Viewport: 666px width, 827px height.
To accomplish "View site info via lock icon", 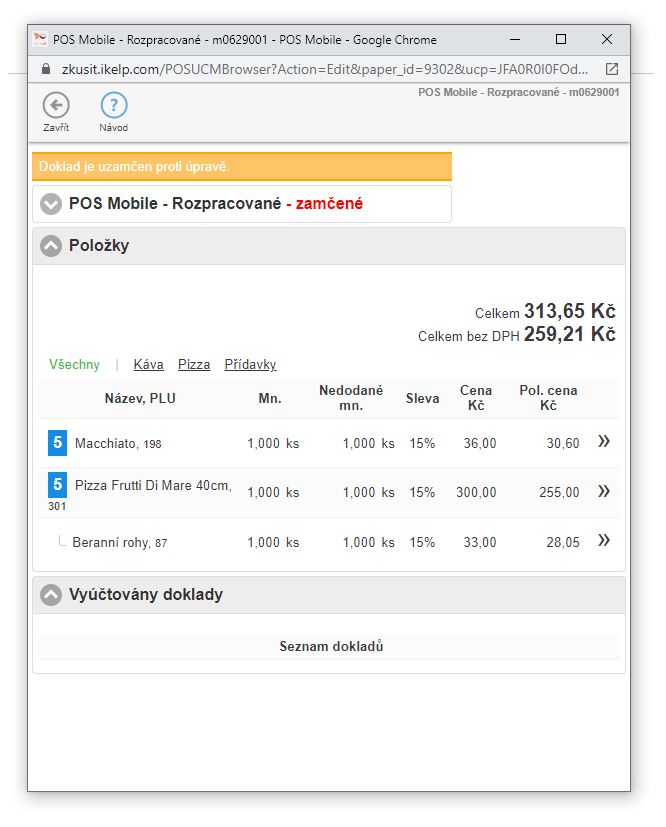I will 45,69.
